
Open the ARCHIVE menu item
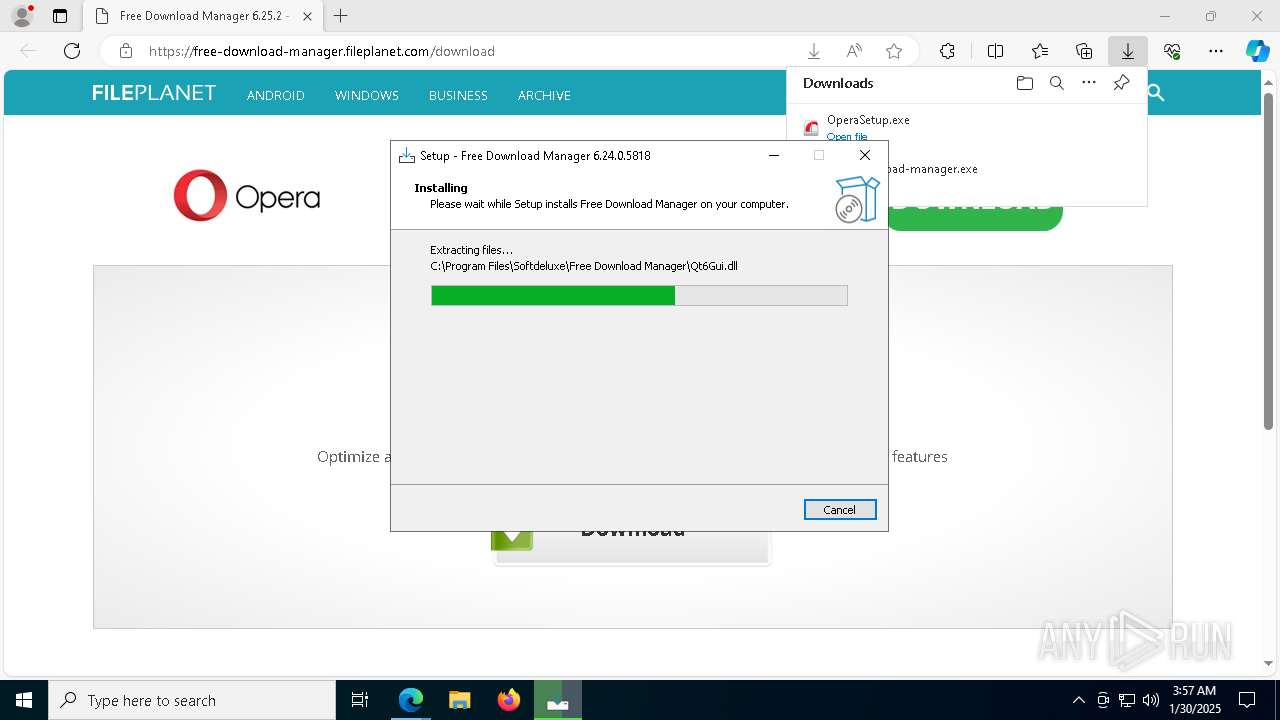pos(544,95)
